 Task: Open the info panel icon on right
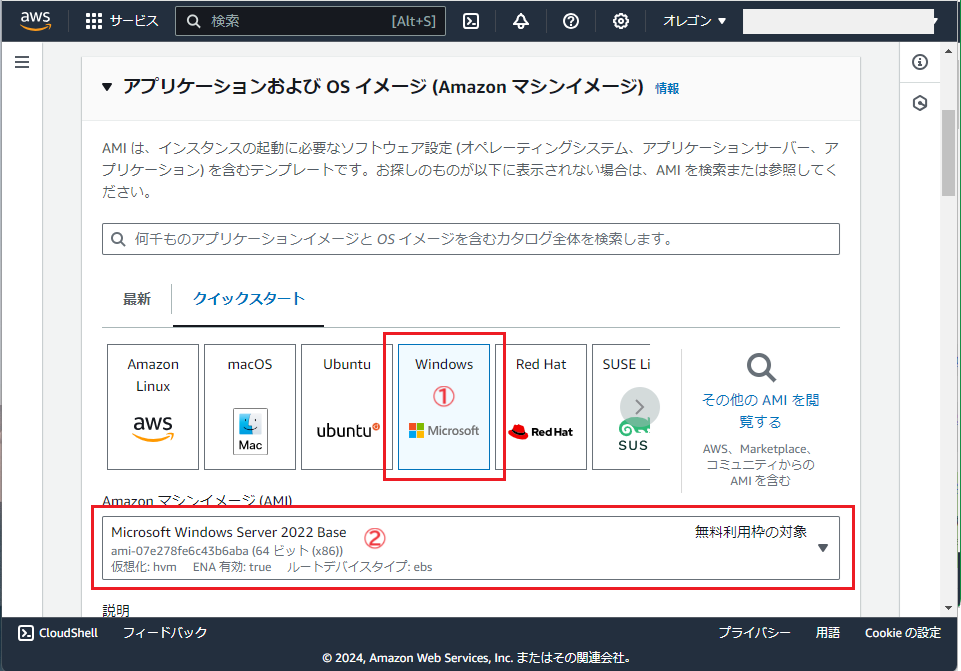tap(920, 62)
